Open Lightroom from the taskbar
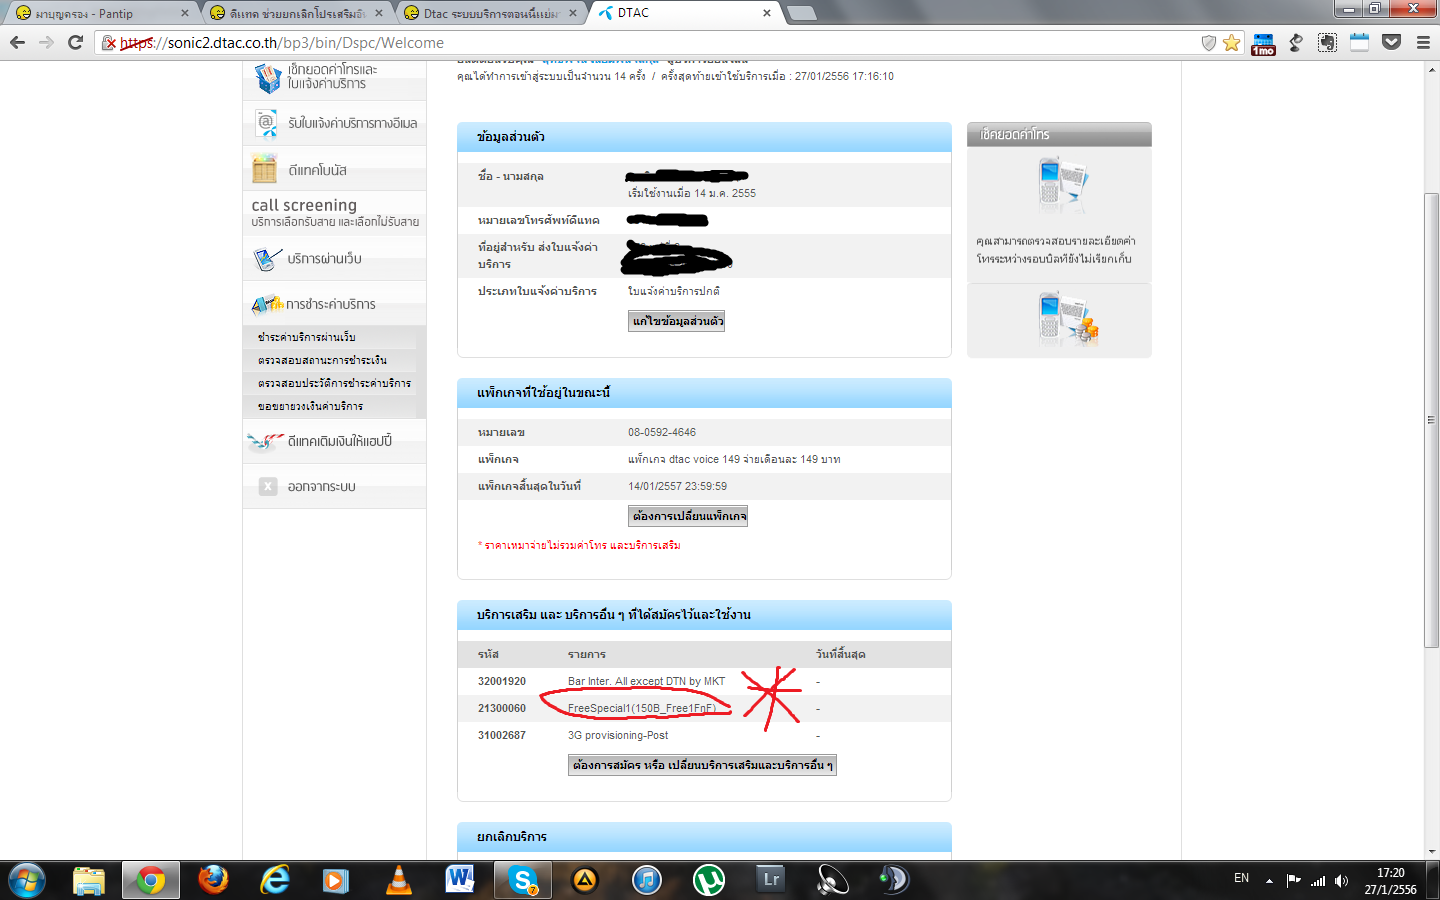1440x900 pixels. [771, 880]
